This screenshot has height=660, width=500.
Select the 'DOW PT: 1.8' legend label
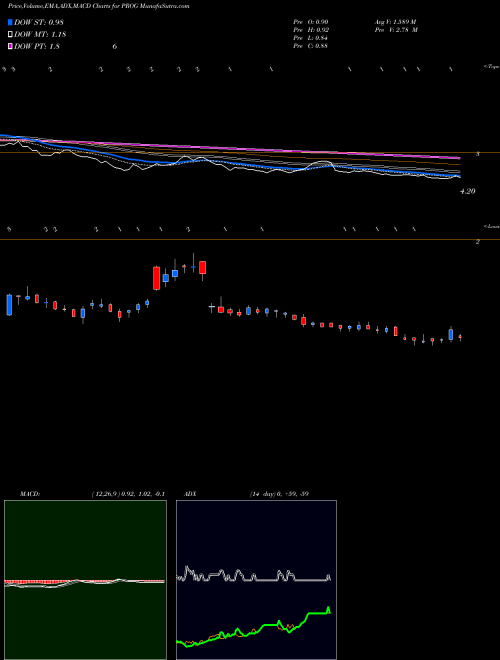point(37,46)
